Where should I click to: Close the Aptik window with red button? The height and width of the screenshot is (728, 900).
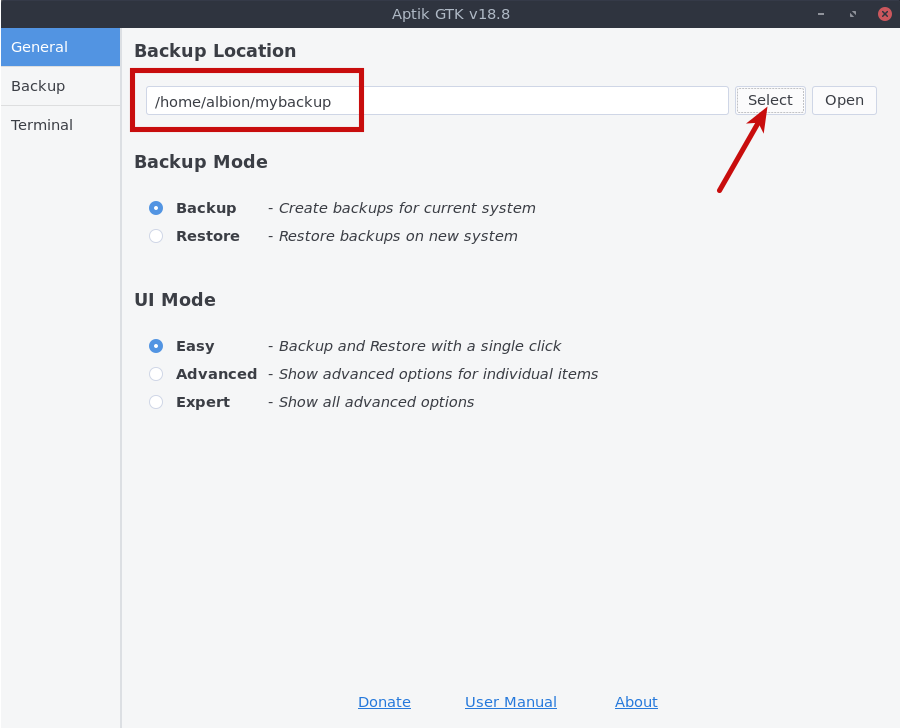point(884,14)
